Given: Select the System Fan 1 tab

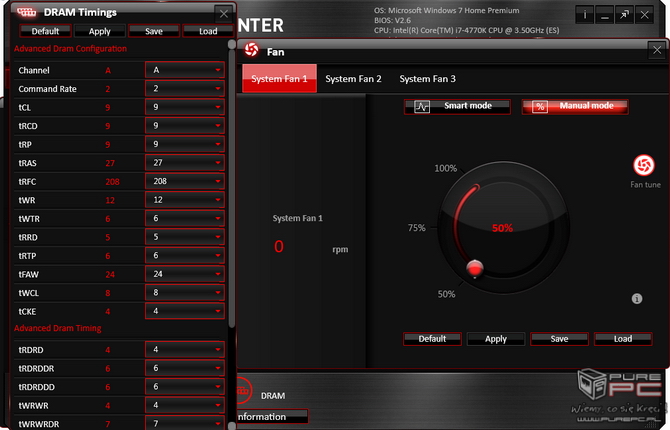Looking at the screenshot, I should click(279, 79).
